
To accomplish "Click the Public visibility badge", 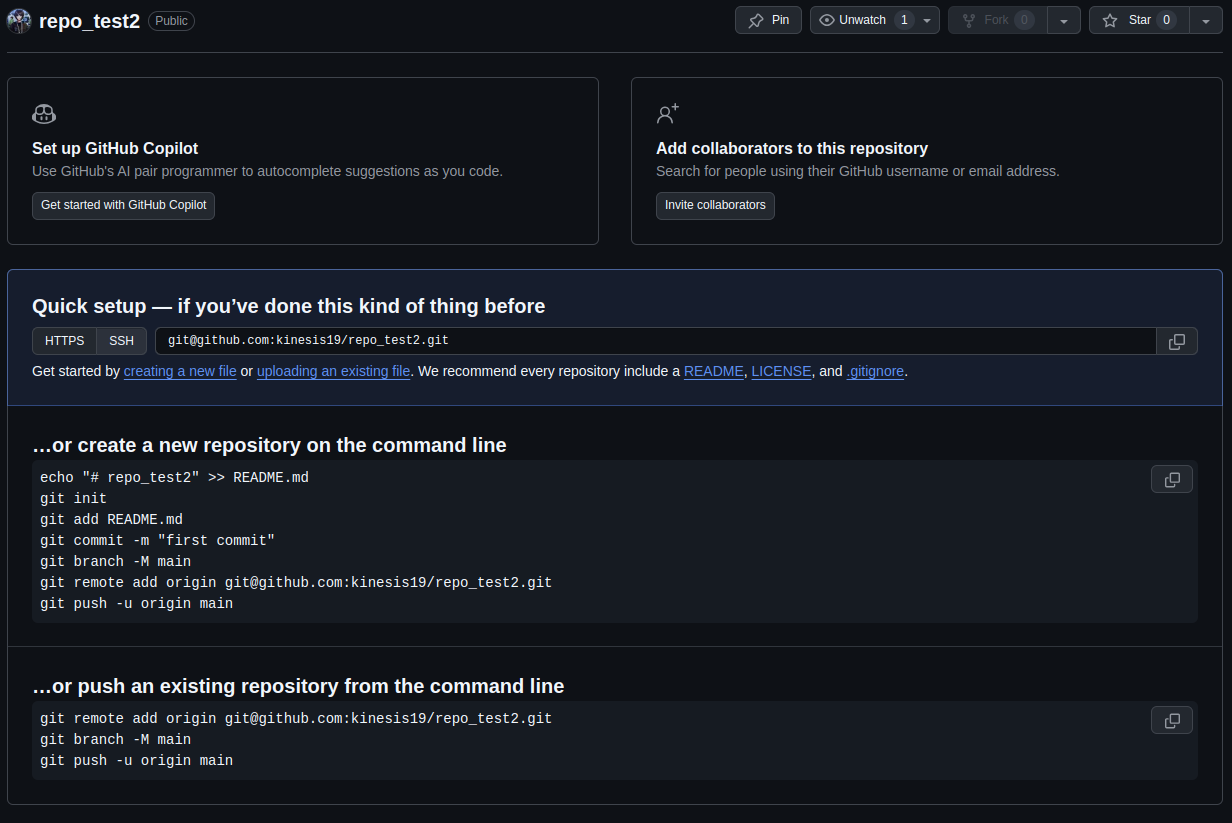I will coord(171,21).
